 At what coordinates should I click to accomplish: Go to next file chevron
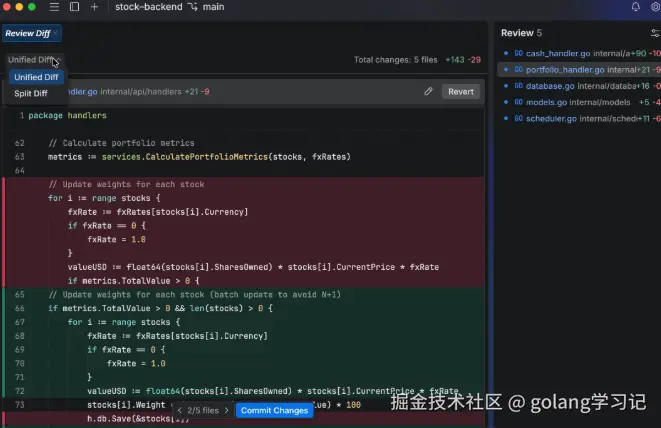click(226, 410)
